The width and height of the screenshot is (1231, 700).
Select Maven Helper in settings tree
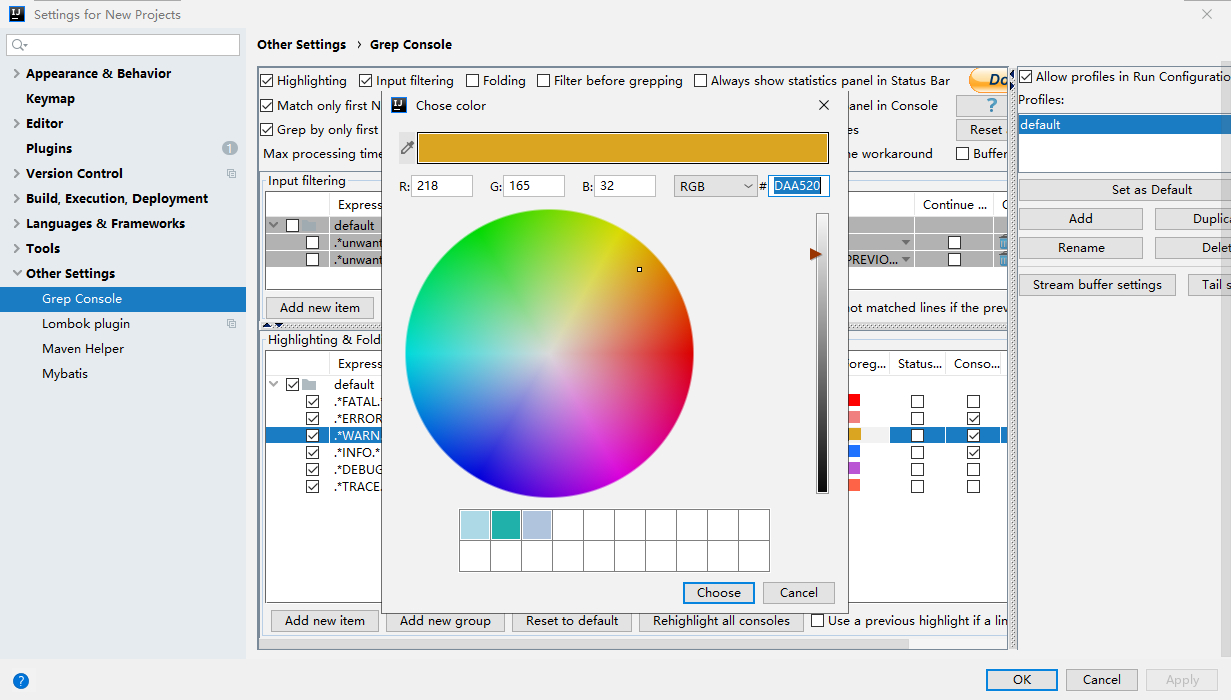83,349
